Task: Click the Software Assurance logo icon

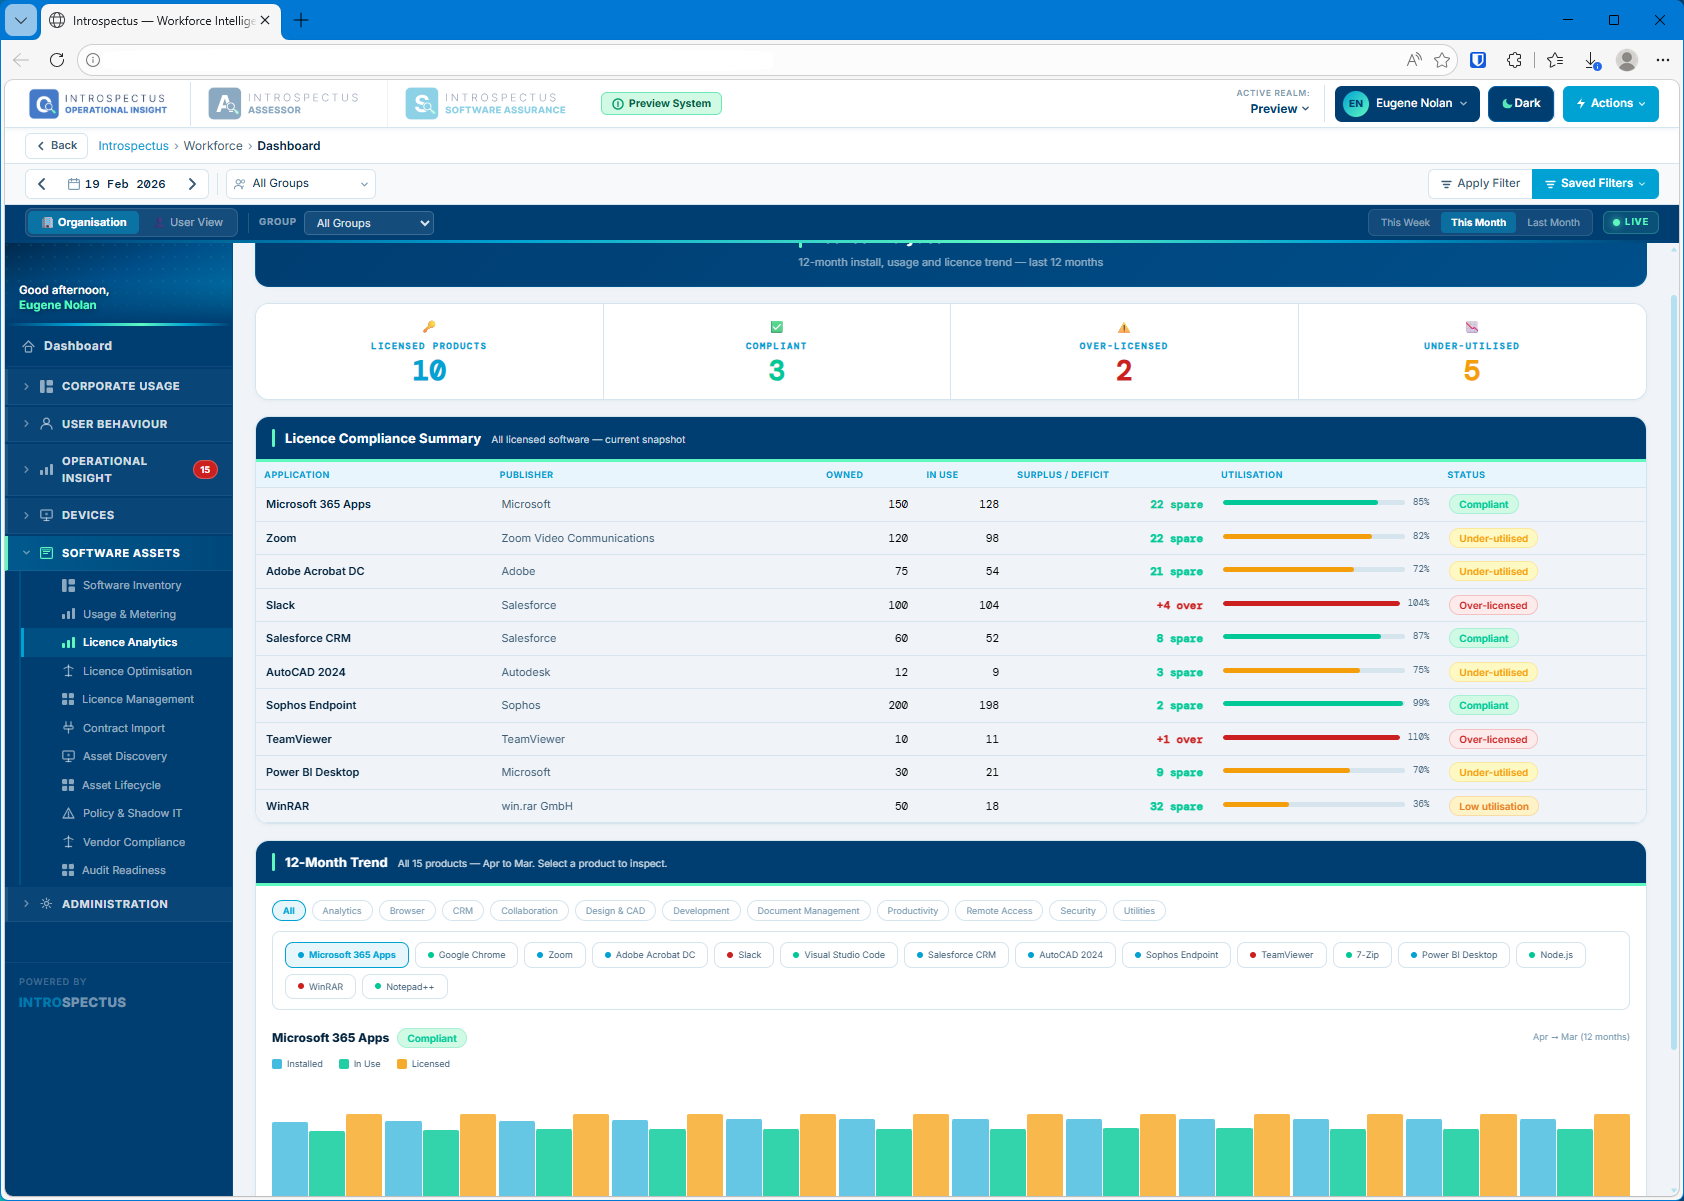Action: point(422,104)
